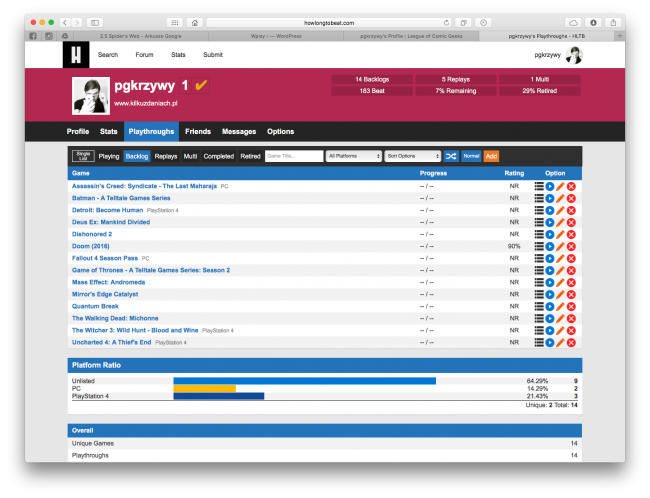The width and height of the screenshot is (650, 498).
Task: Open list icon for Dishonored 2 row
Action: pos(538,234)
